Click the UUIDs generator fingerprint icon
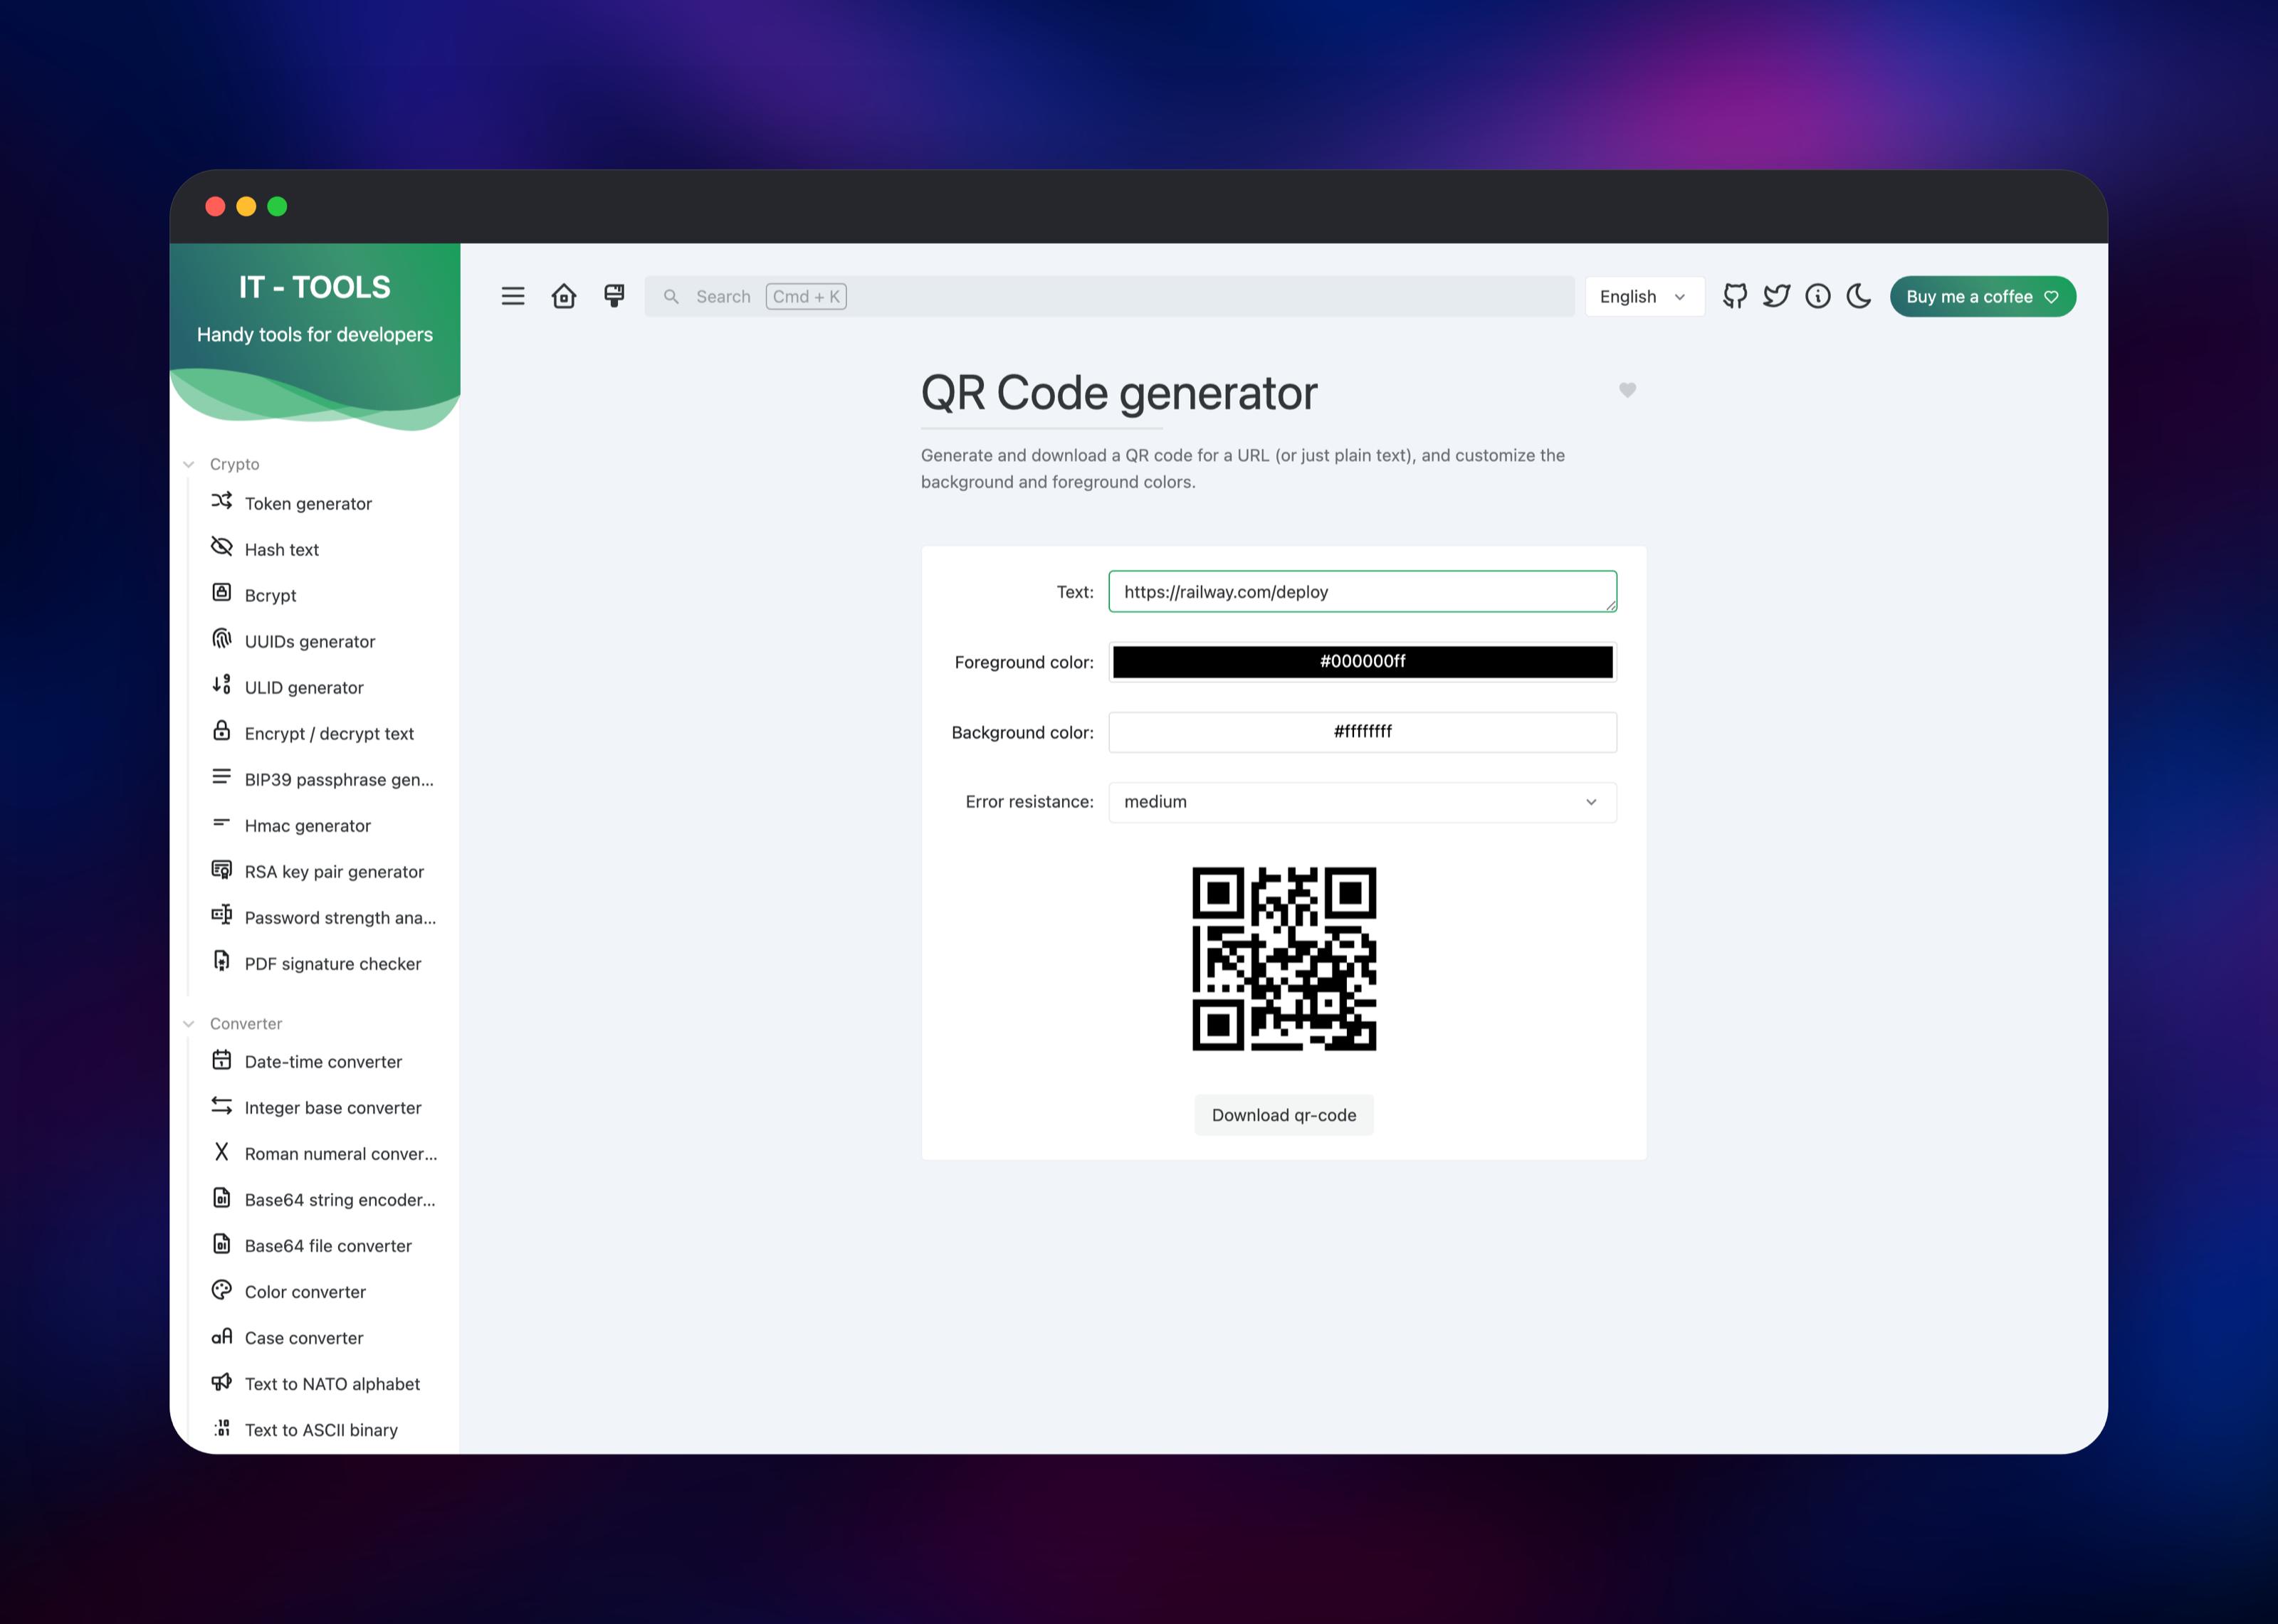The image size is (2278, 1624). tap(222, 638)
